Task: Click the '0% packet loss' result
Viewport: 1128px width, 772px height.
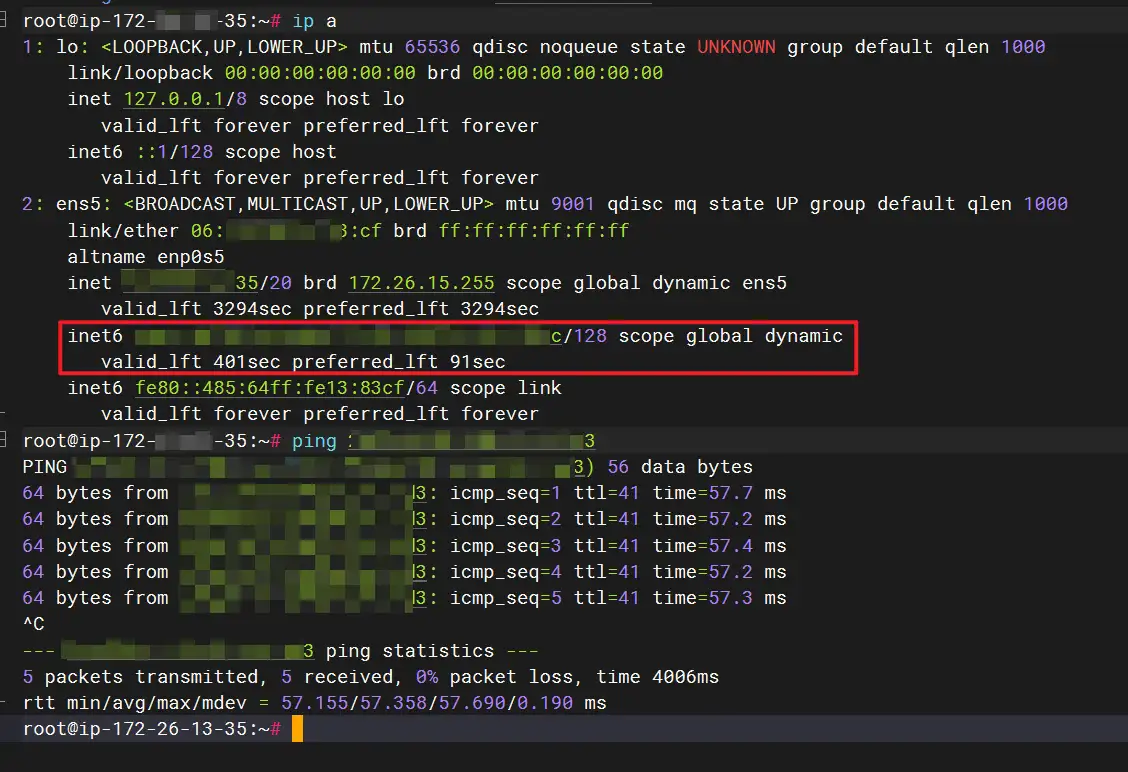Action: (x=494, y=676)
